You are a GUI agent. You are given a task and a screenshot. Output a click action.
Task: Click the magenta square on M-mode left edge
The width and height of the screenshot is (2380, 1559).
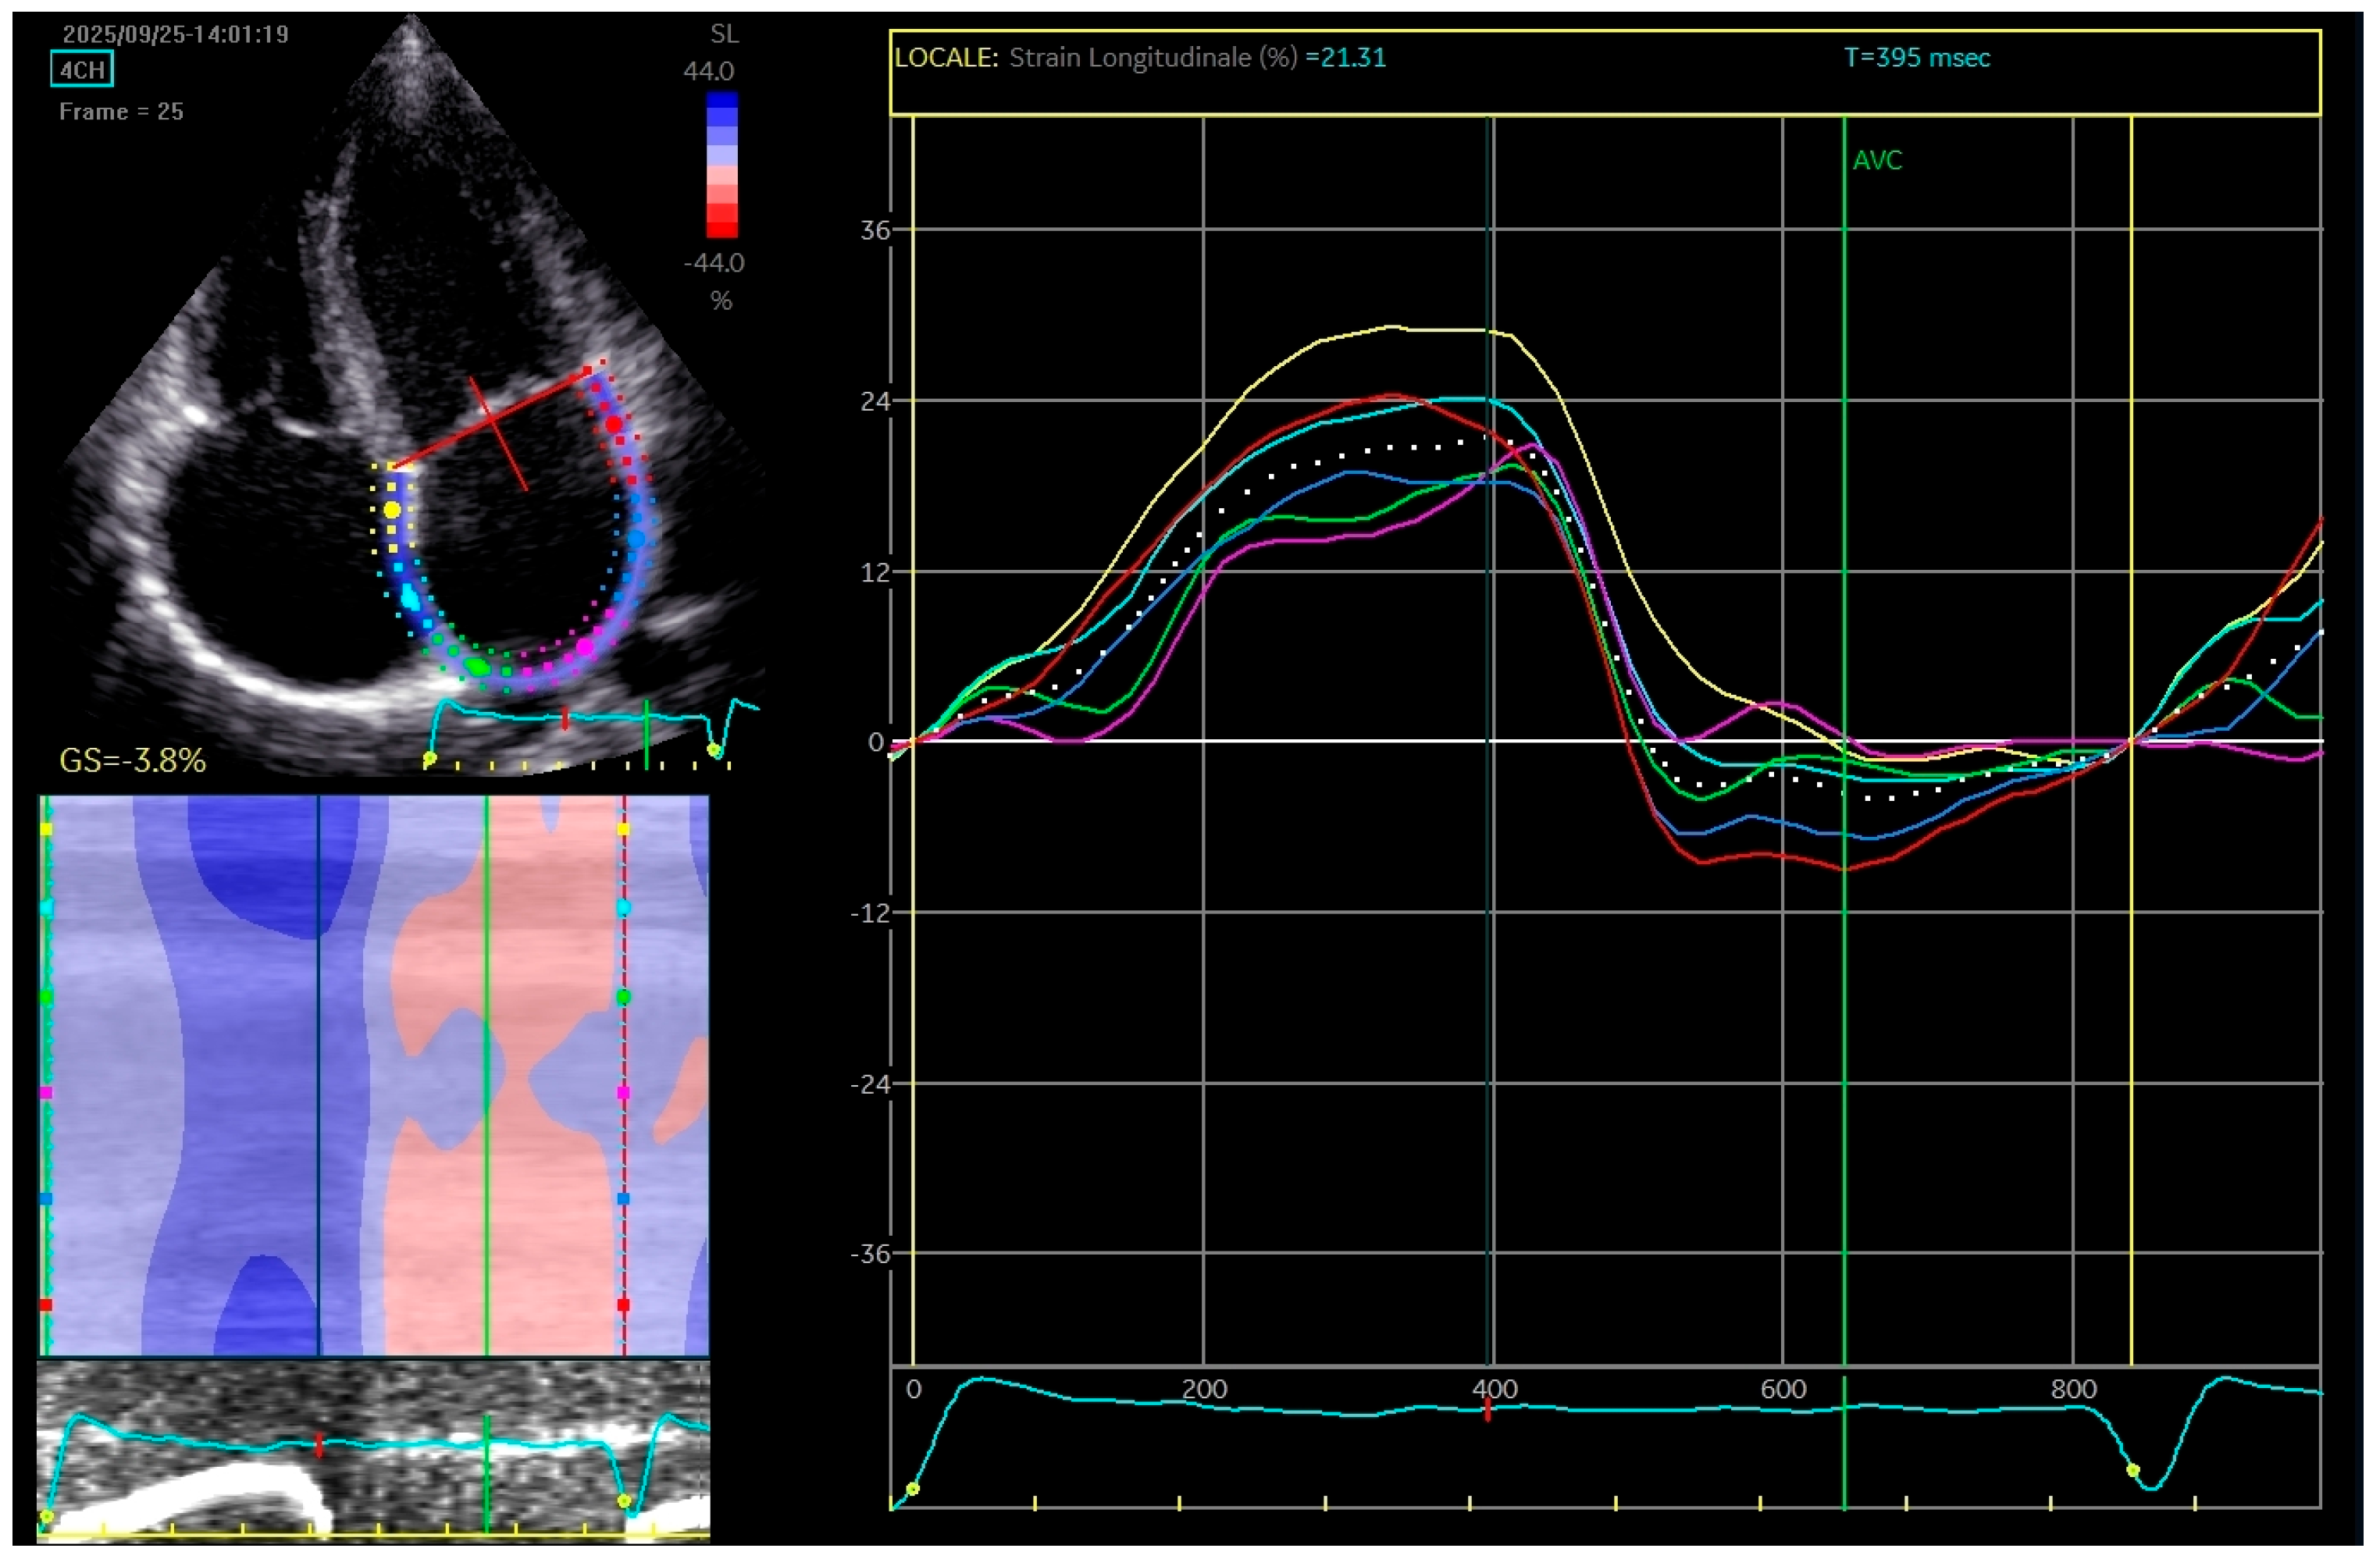point(45,1094)
